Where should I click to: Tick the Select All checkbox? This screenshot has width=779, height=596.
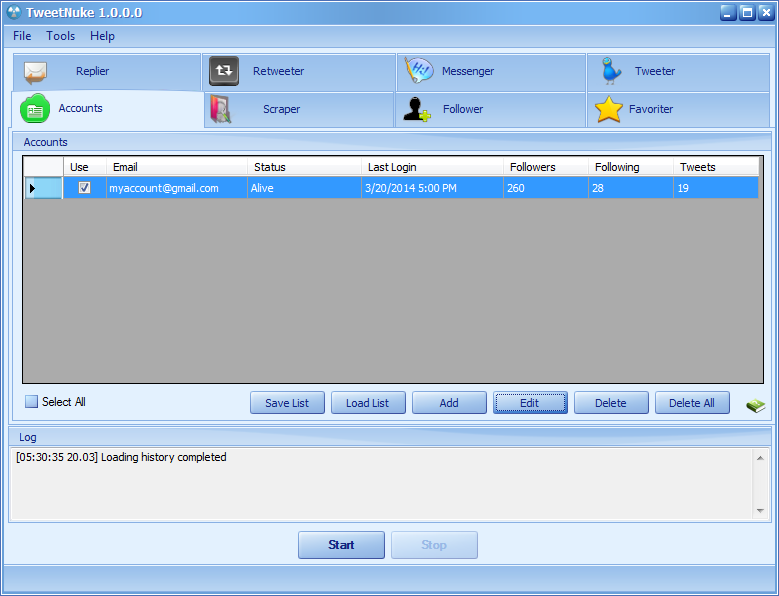tap(31, 401)
